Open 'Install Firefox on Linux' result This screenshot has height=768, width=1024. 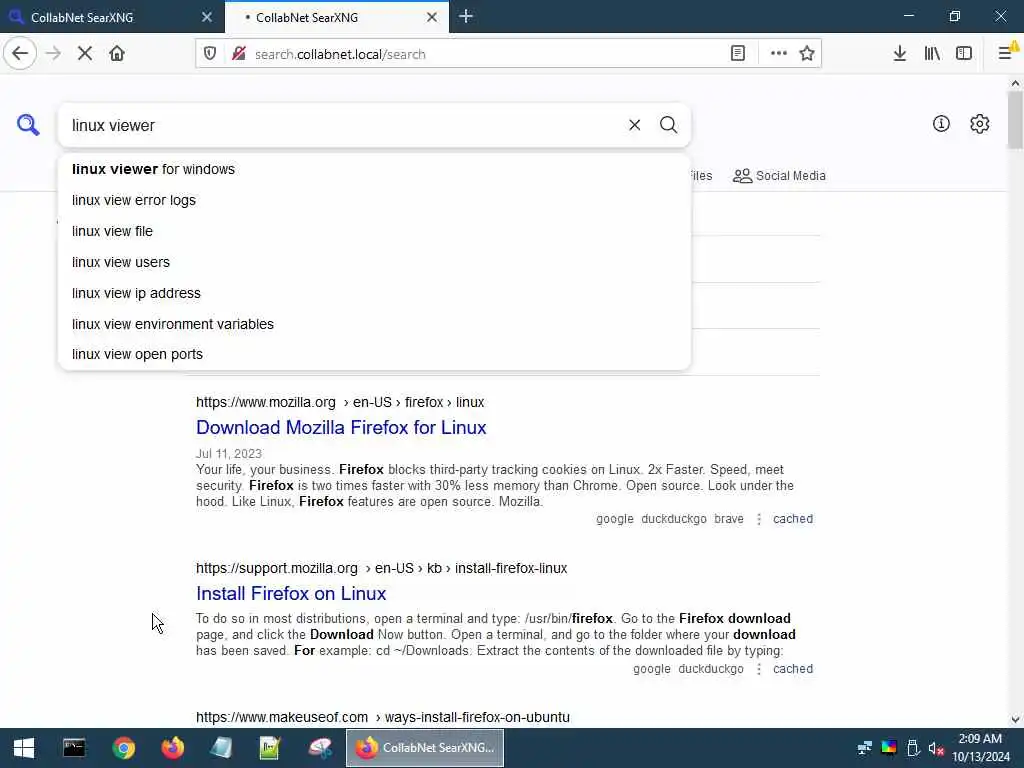tap(291, 593)
